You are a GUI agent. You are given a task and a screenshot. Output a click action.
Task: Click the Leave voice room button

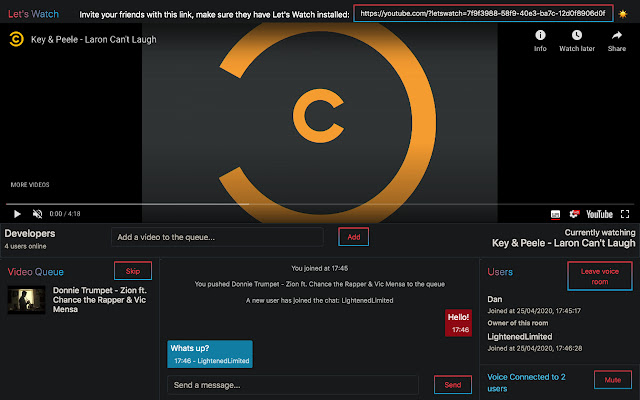point(600,276)
